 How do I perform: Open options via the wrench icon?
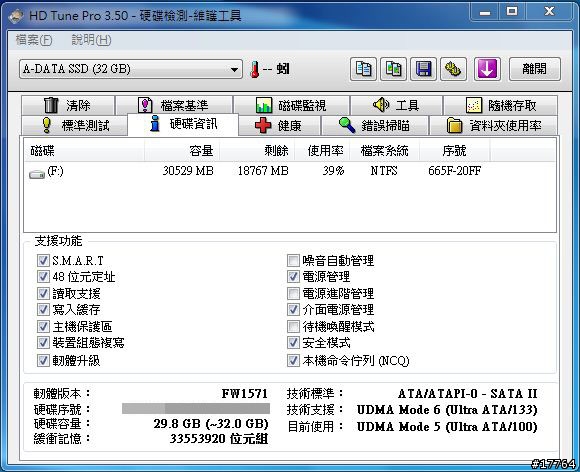click(453, 69)
